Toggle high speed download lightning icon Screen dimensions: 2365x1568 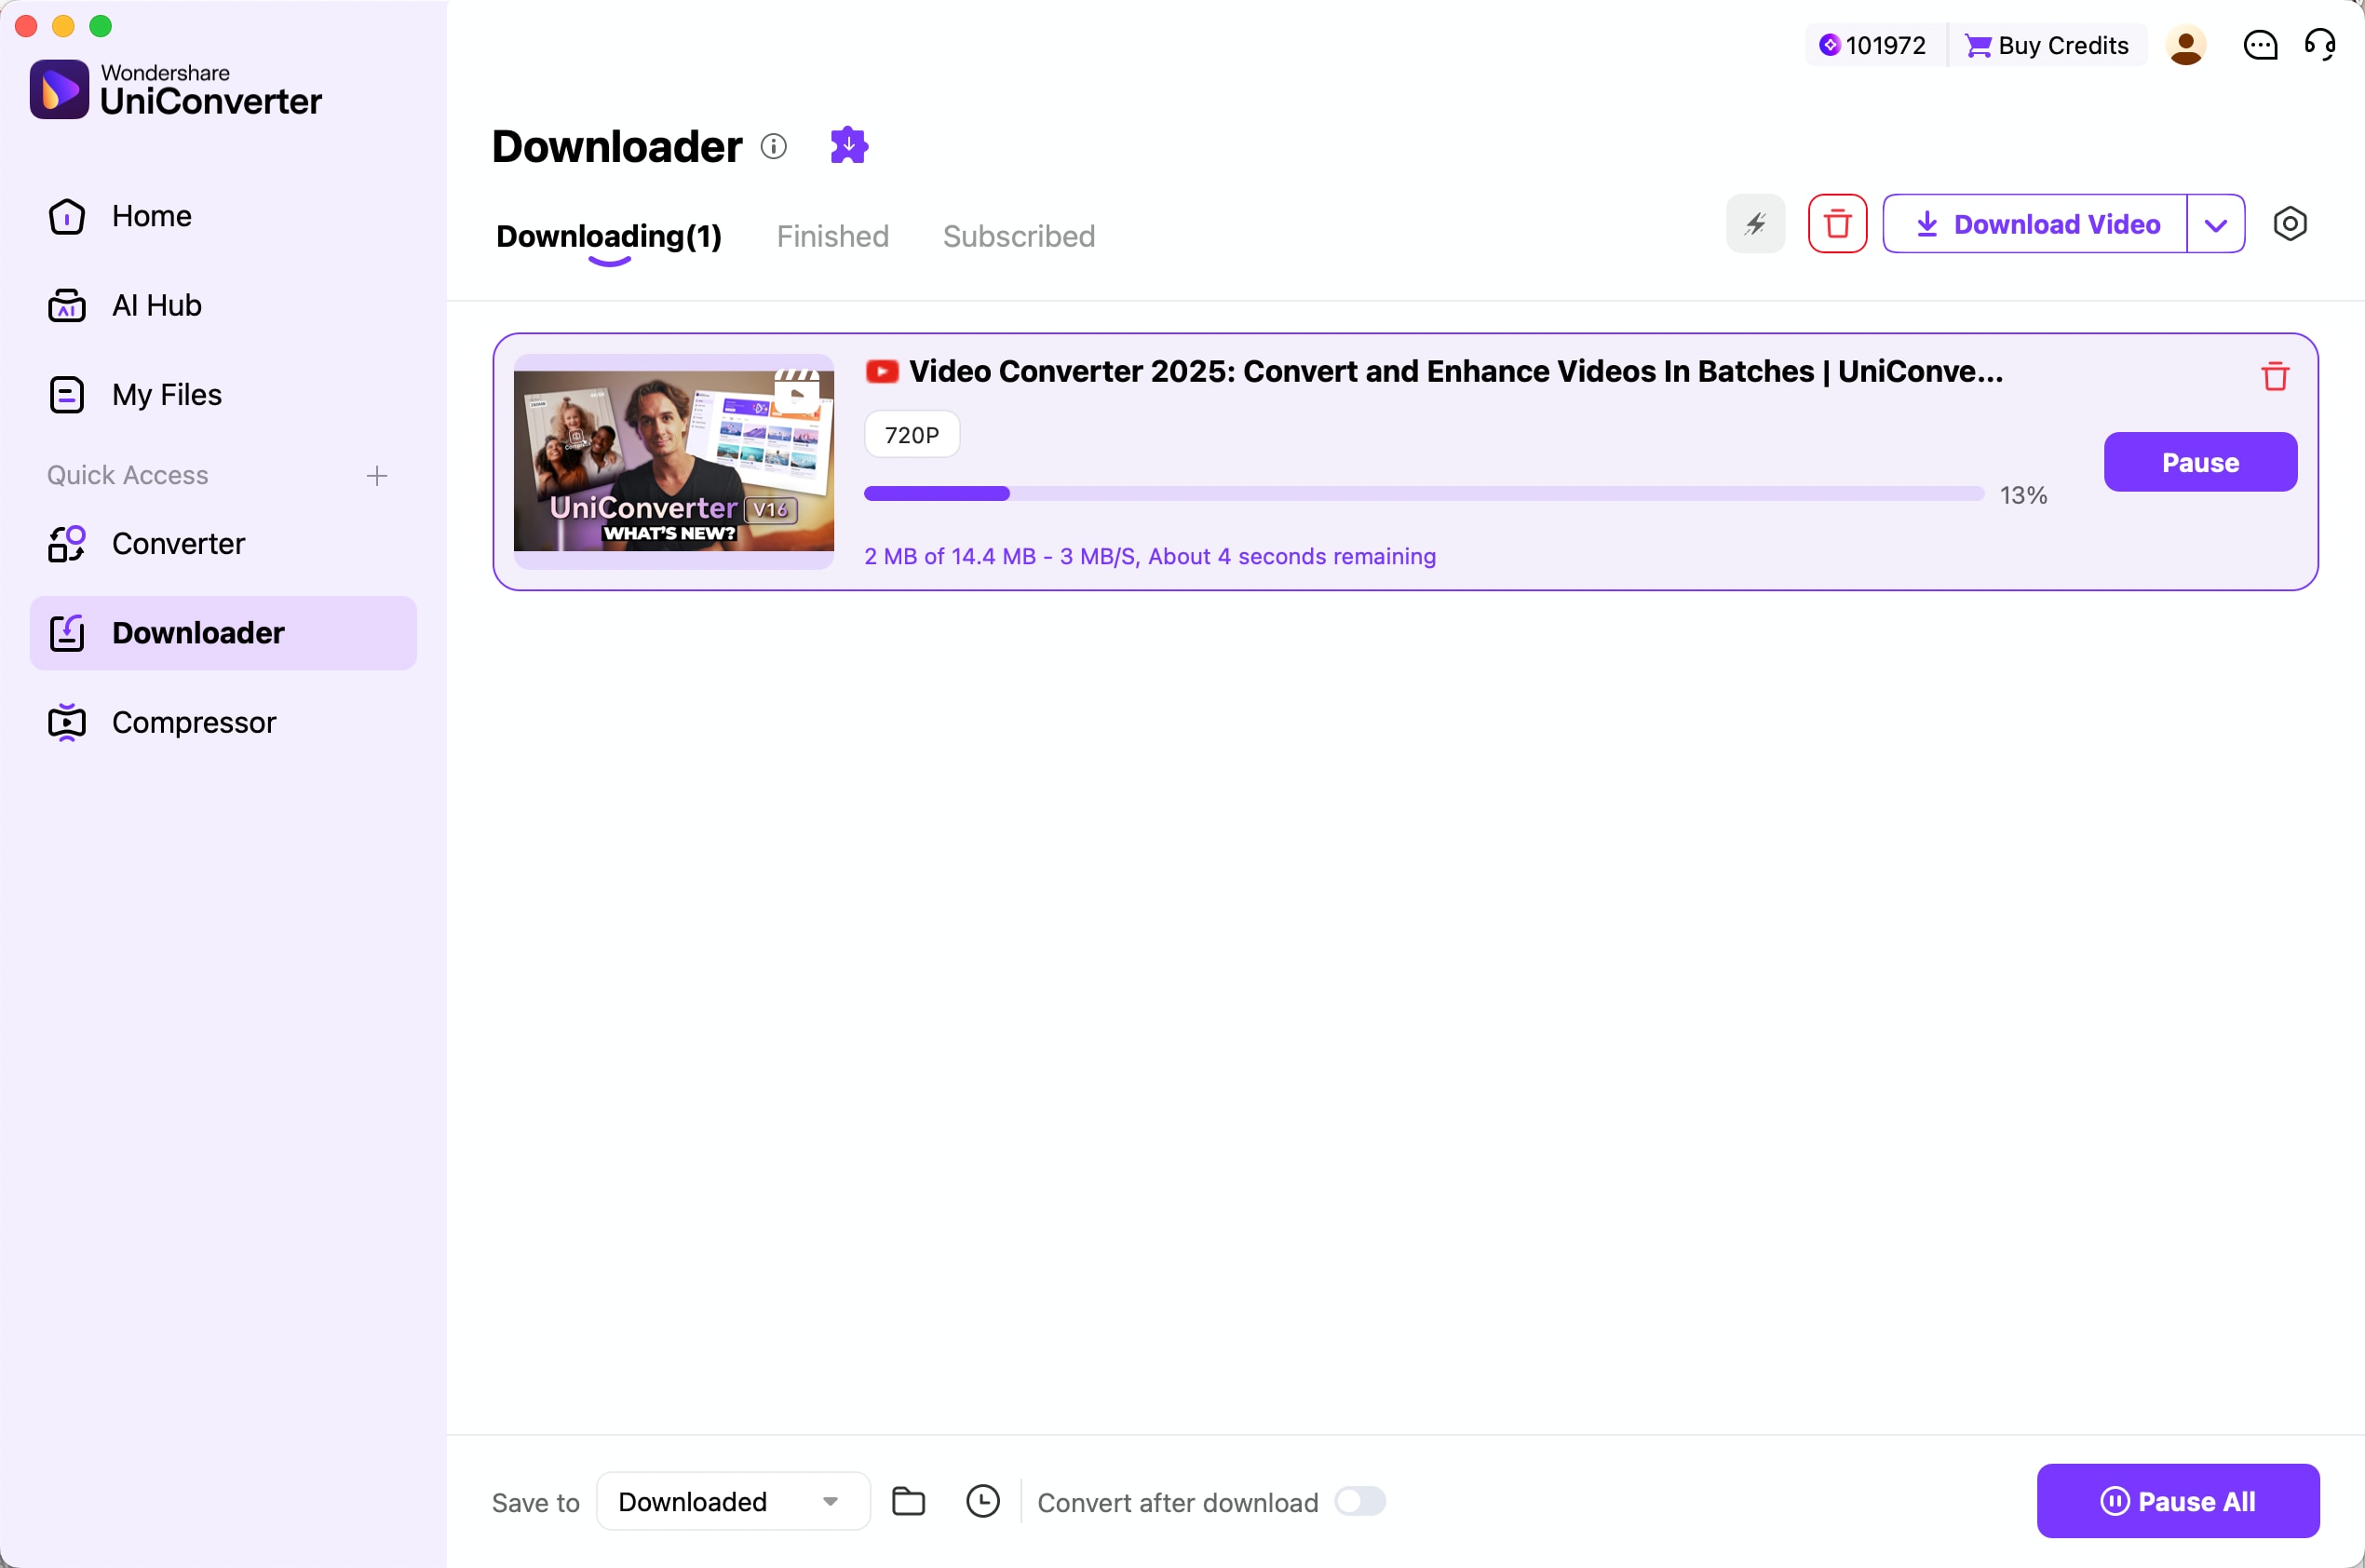click(x=1755, y=224)
